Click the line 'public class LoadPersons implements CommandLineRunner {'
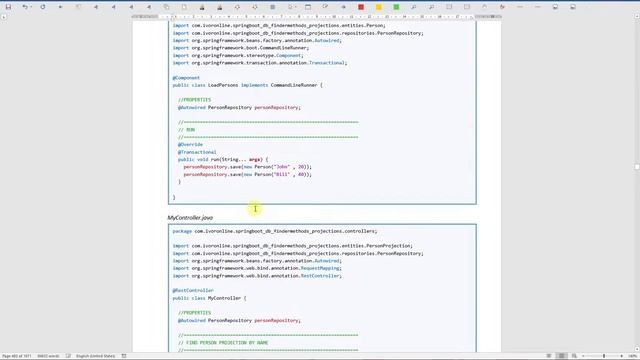The height and width of the screenshot is (360, 640). 247,85
